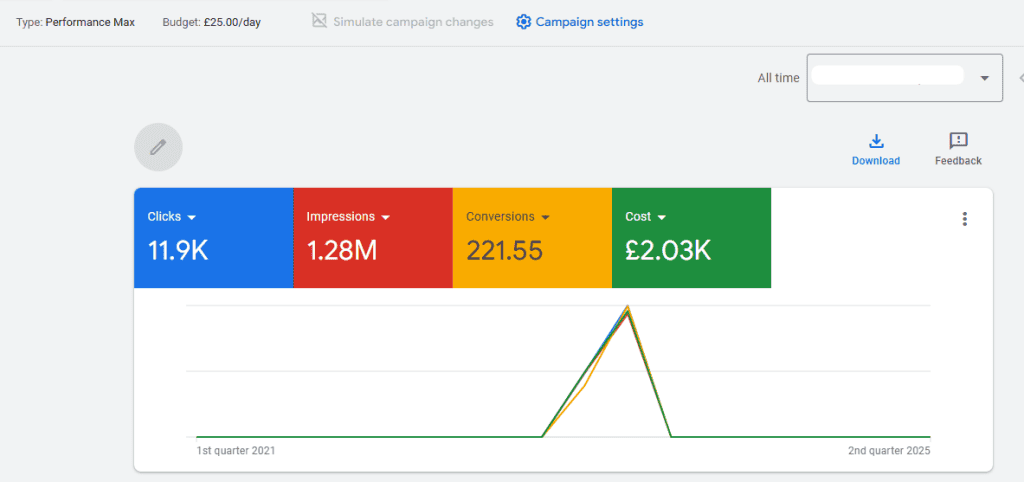Open the date range dropdown arrow
The width and height of the screenshot is (1024, 482).
tap(985, 78)
